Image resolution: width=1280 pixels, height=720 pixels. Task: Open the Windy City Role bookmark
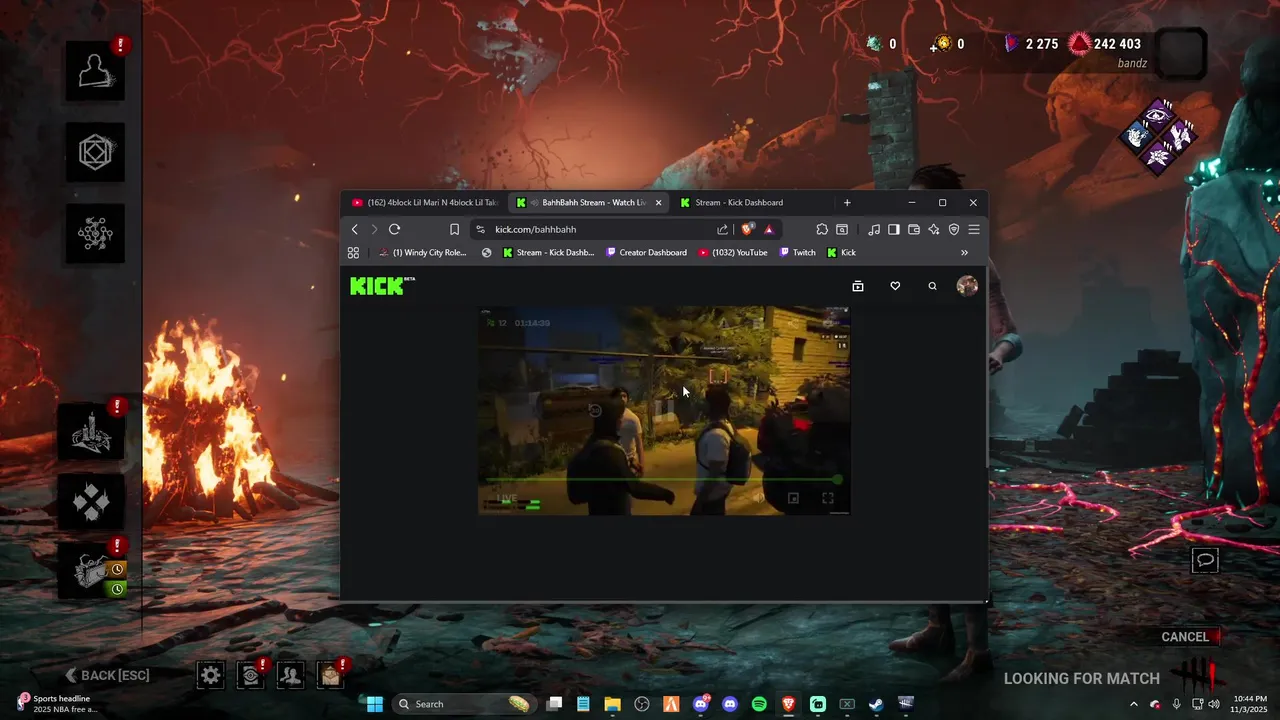[422, 253]
